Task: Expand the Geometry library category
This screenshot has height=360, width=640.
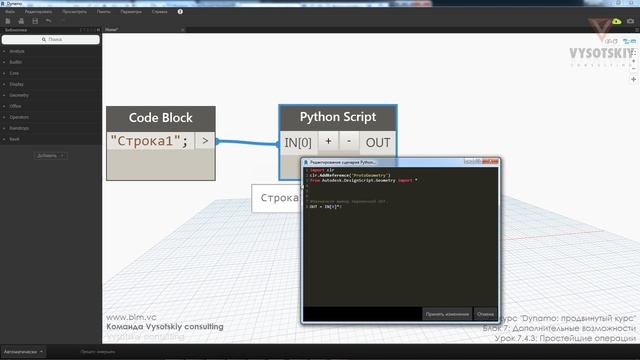Action: (19, 96)
